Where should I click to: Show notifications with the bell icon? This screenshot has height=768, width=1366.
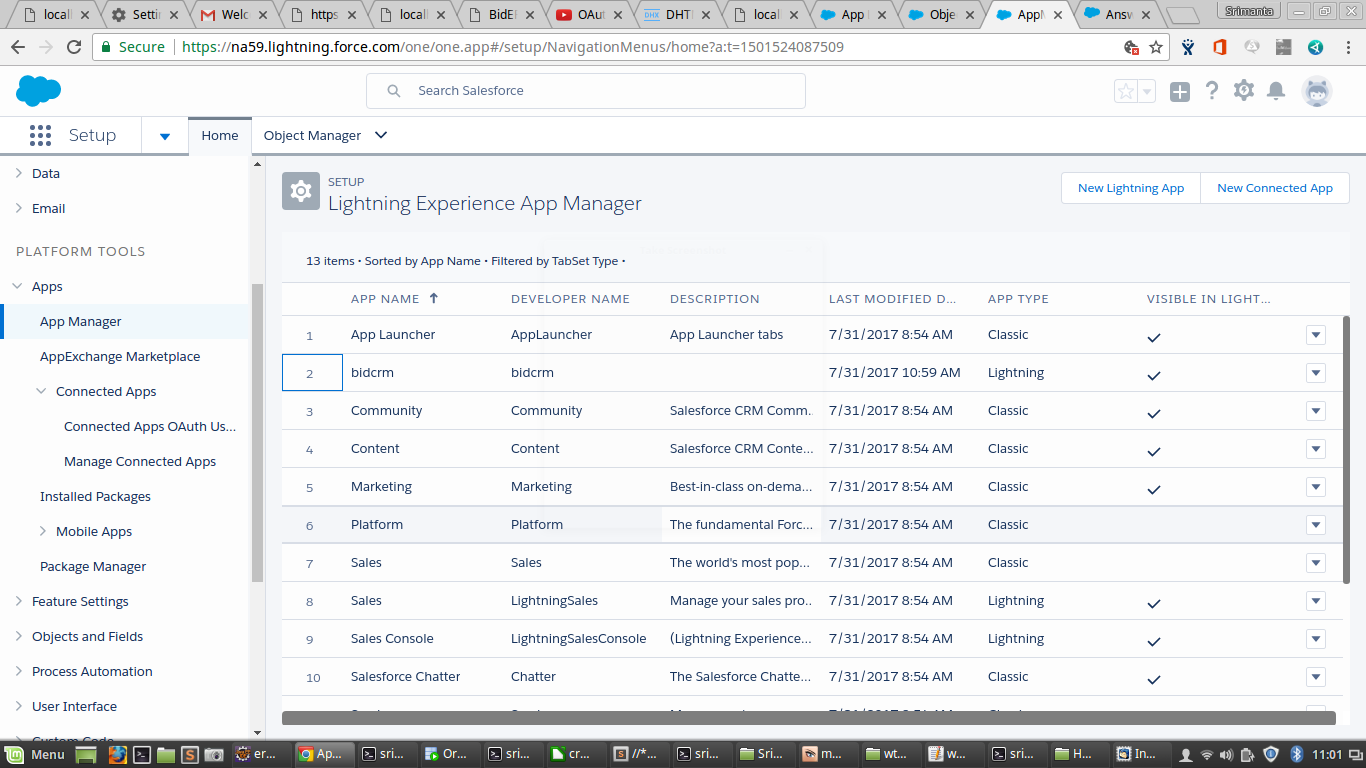pyautogui.click(x=1276, y=91)
